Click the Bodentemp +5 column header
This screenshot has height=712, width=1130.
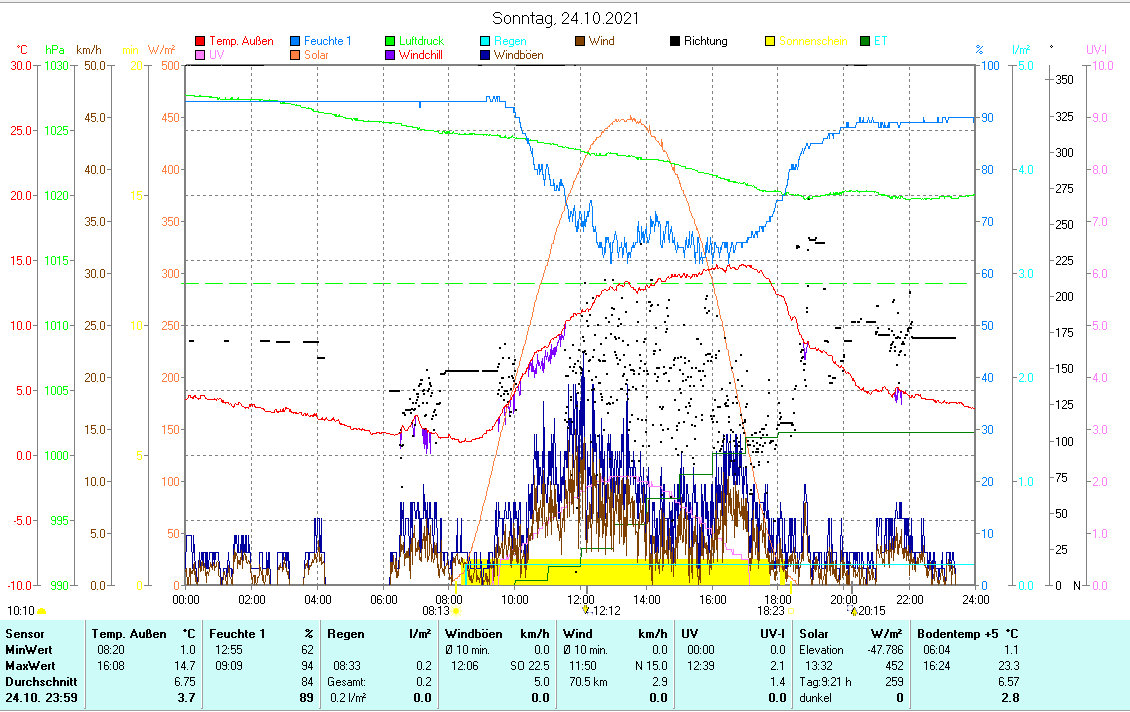(958, 633)
